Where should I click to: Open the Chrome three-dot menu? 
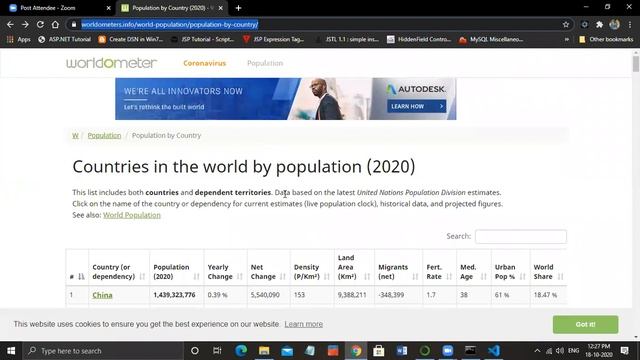[630, 24]
